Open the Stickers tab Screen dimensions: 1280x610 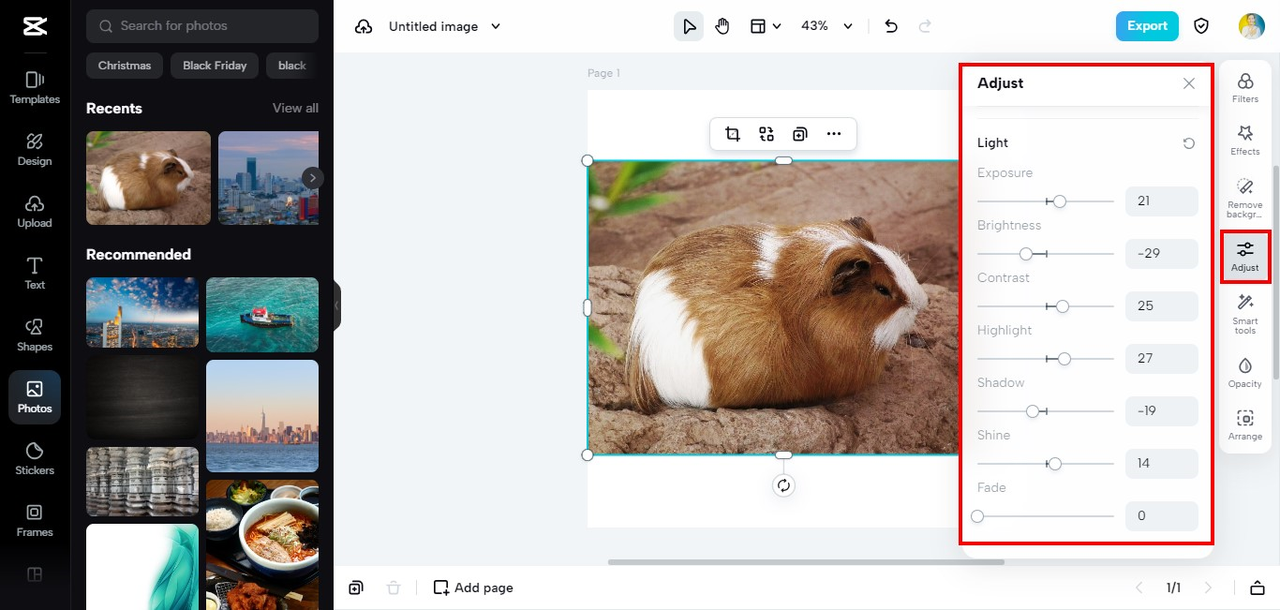pos(35,458)
